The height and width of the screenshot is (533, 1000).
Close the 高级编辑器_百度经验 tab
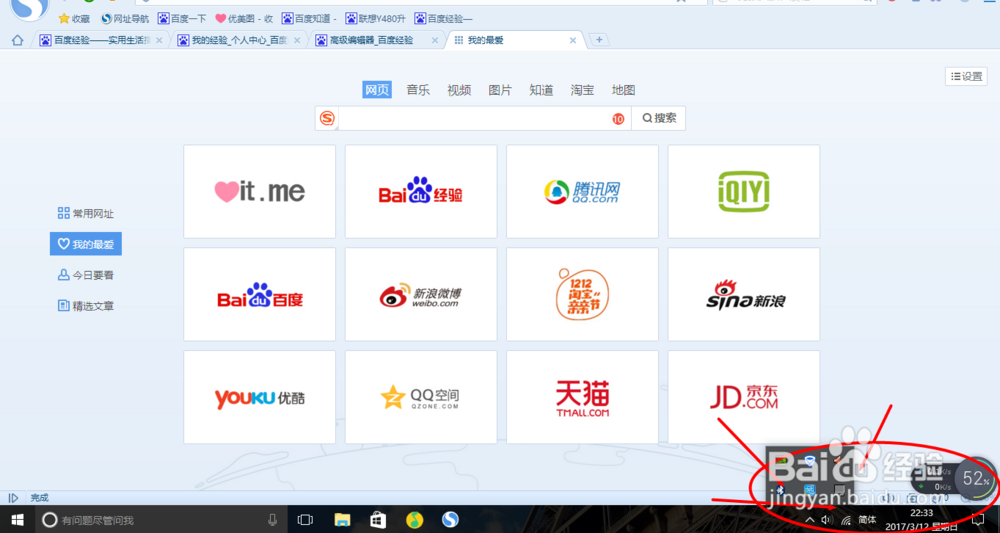click(435, 40)
